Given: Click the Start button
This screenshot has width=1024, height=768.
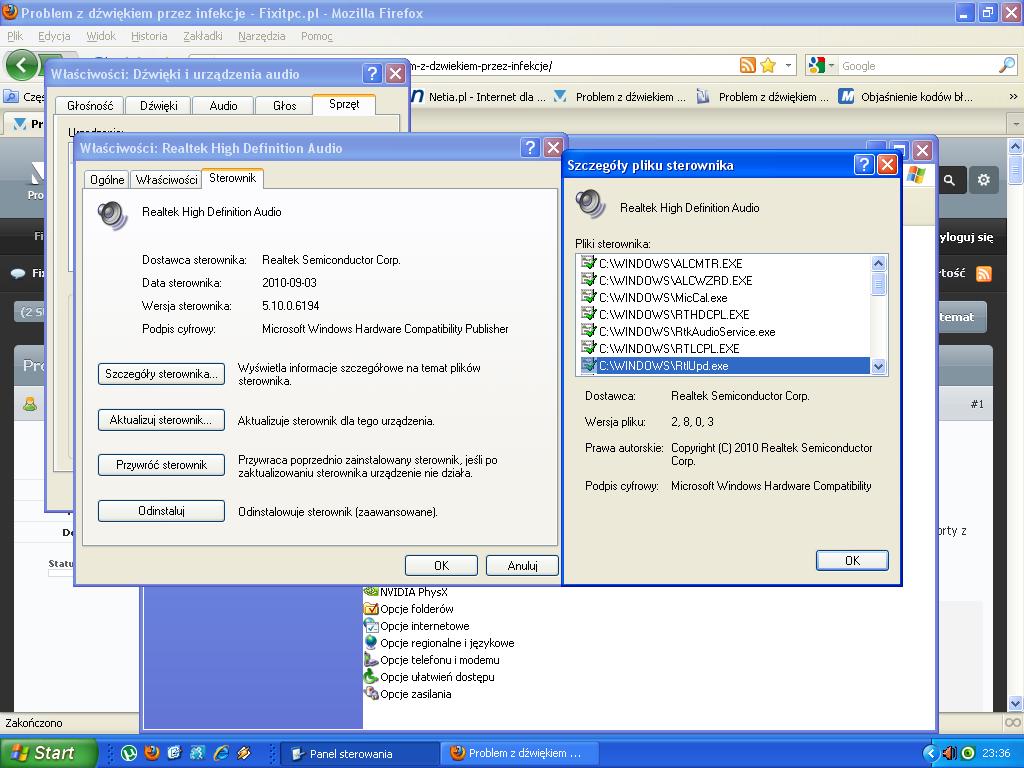Looking at the screenshot, I should (48, 753).
